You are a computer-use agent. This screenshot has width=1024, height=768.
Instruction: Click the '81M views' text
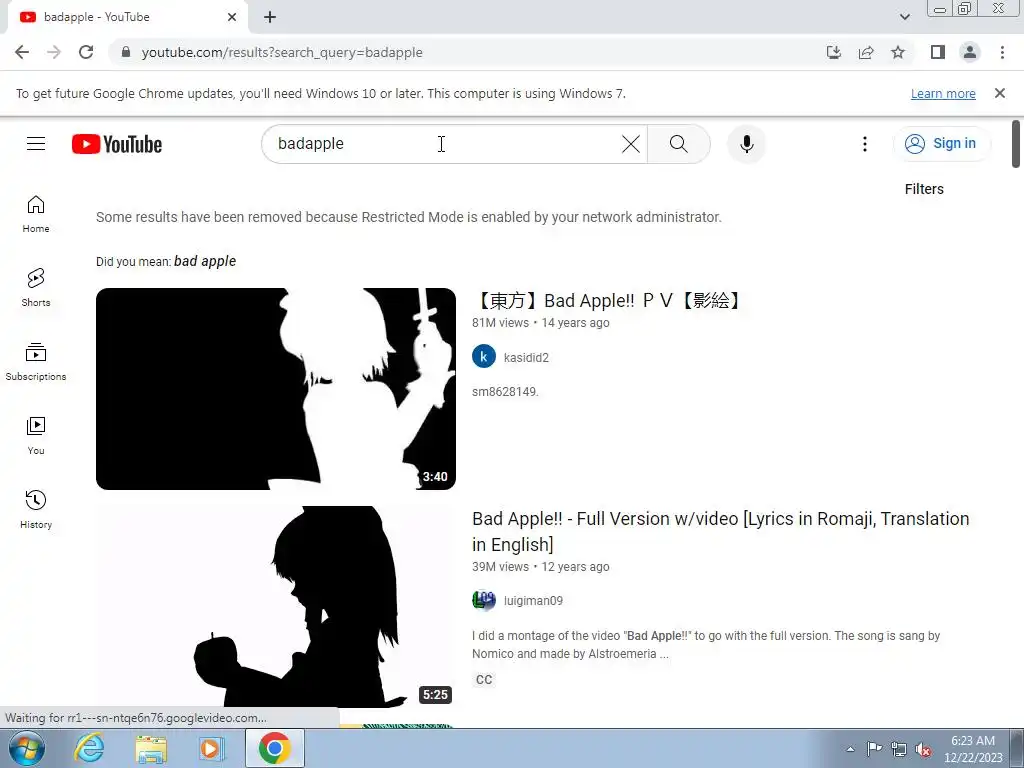coord(500,323)
